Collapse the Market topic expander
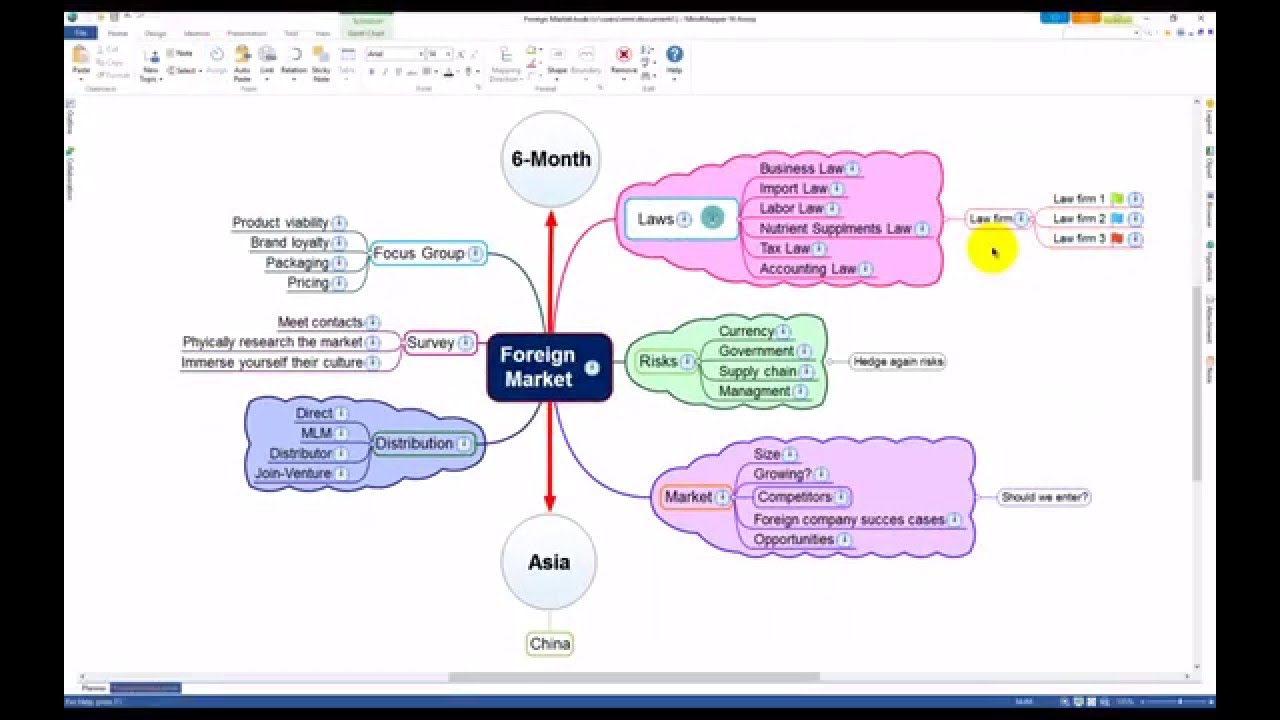The width and height of the screenshot is (1280, 720). click(x=723, y=497)
